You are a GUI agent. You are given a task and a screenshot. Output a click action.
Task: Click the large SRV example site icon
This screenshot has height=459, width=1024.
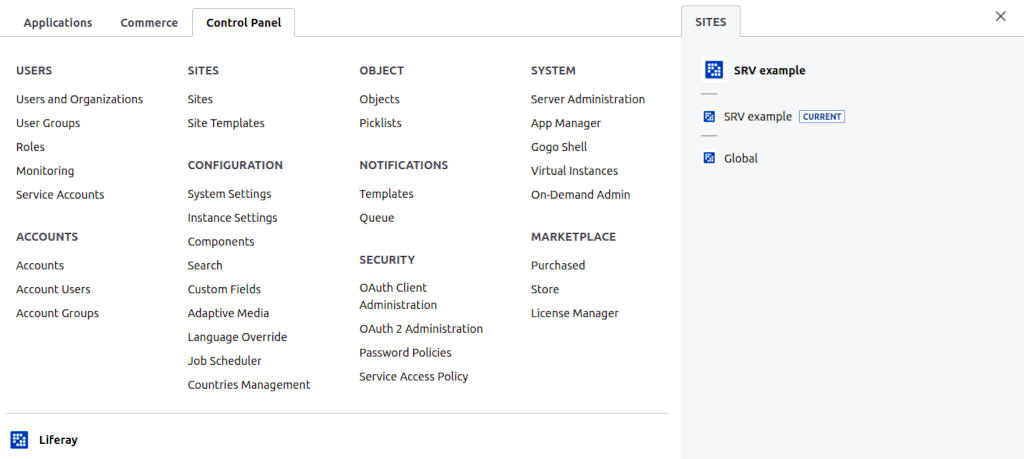(x=714, y=70)
